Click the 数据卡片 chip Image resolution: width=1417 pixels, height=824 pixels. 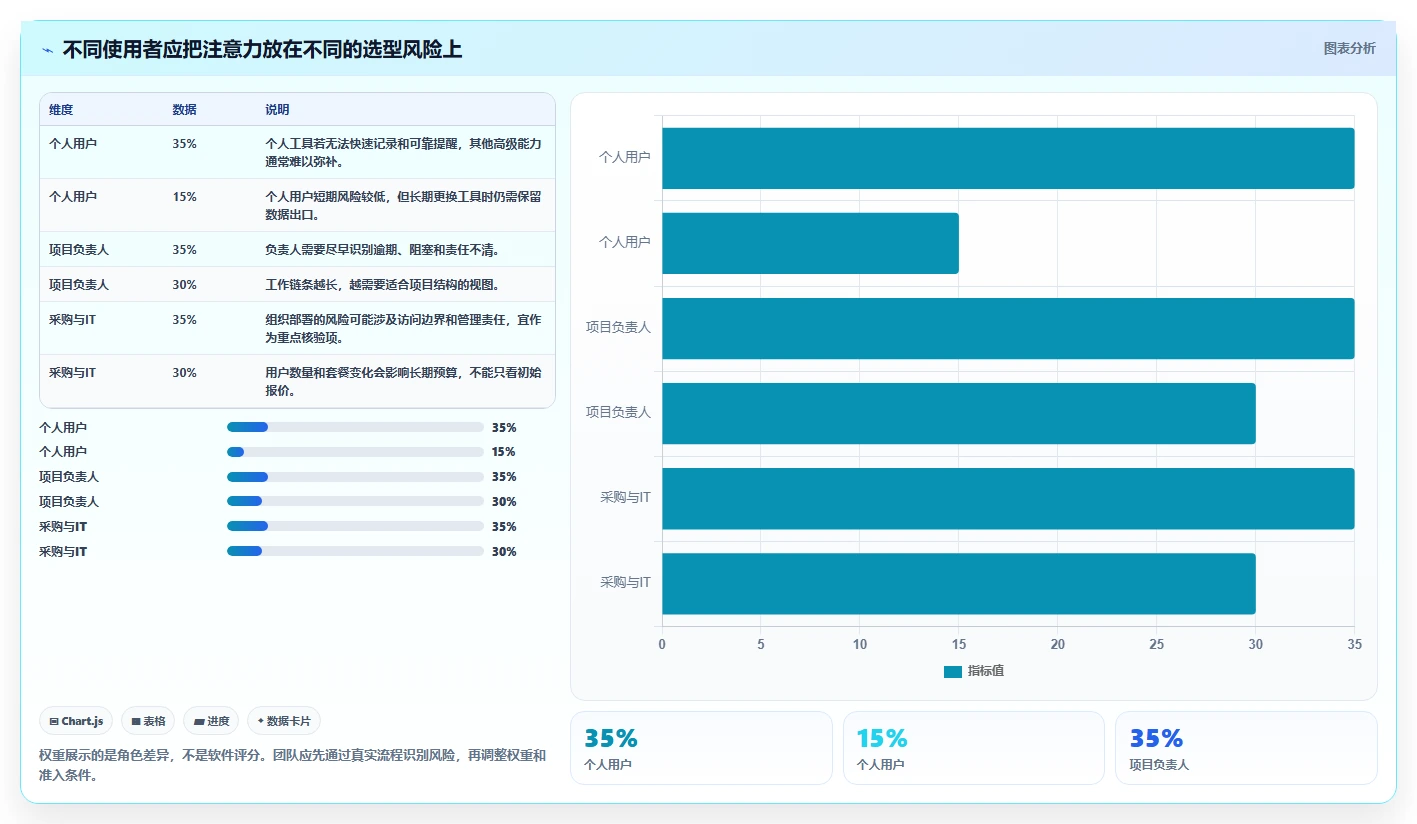(284, 721)
